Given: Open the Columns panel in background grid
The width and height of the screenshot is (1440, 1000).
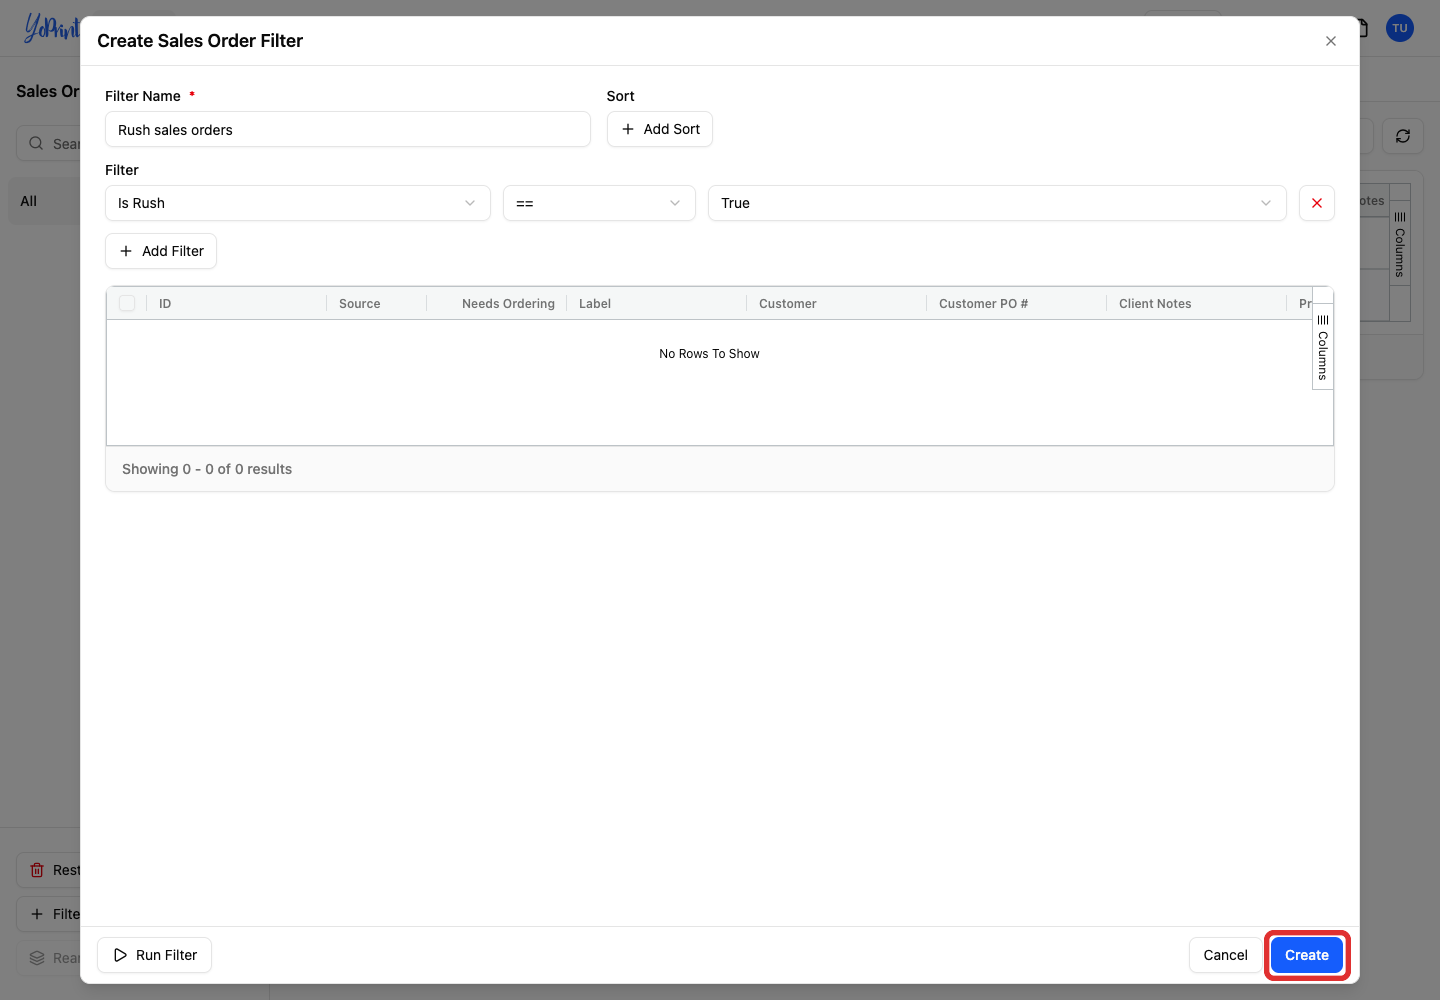Looking at the screenshot, I should click(x=1400, y=244).
